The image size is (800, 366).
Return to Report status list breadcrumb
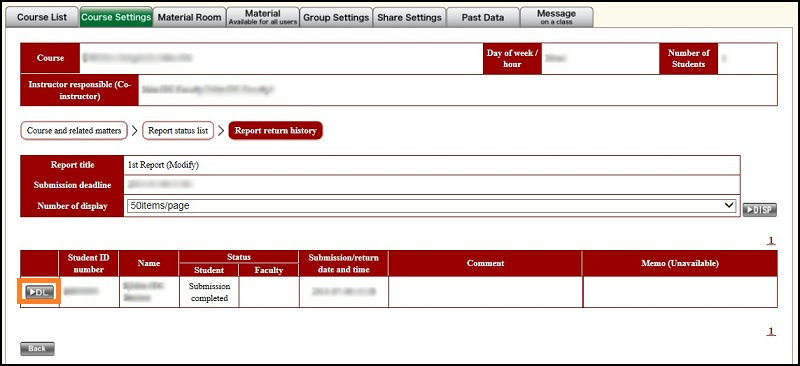(x=178, y=131)
